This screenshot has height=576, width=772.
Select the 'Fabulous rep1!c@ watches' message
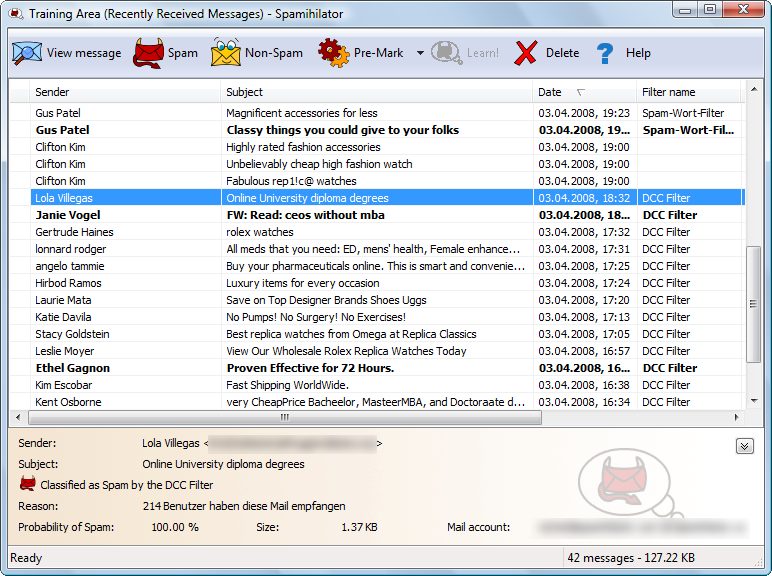[377, 181]
